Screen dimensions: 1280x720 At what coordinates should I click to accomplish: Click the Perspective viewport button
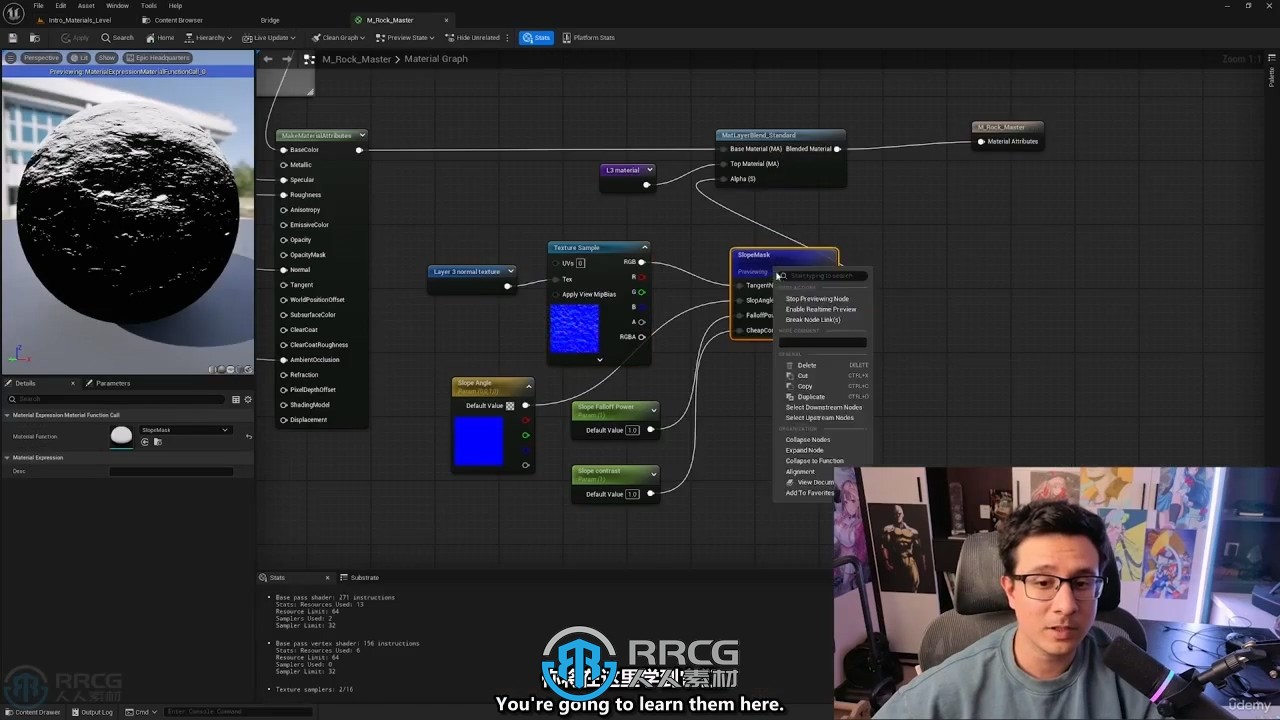[x=41, y=58]
